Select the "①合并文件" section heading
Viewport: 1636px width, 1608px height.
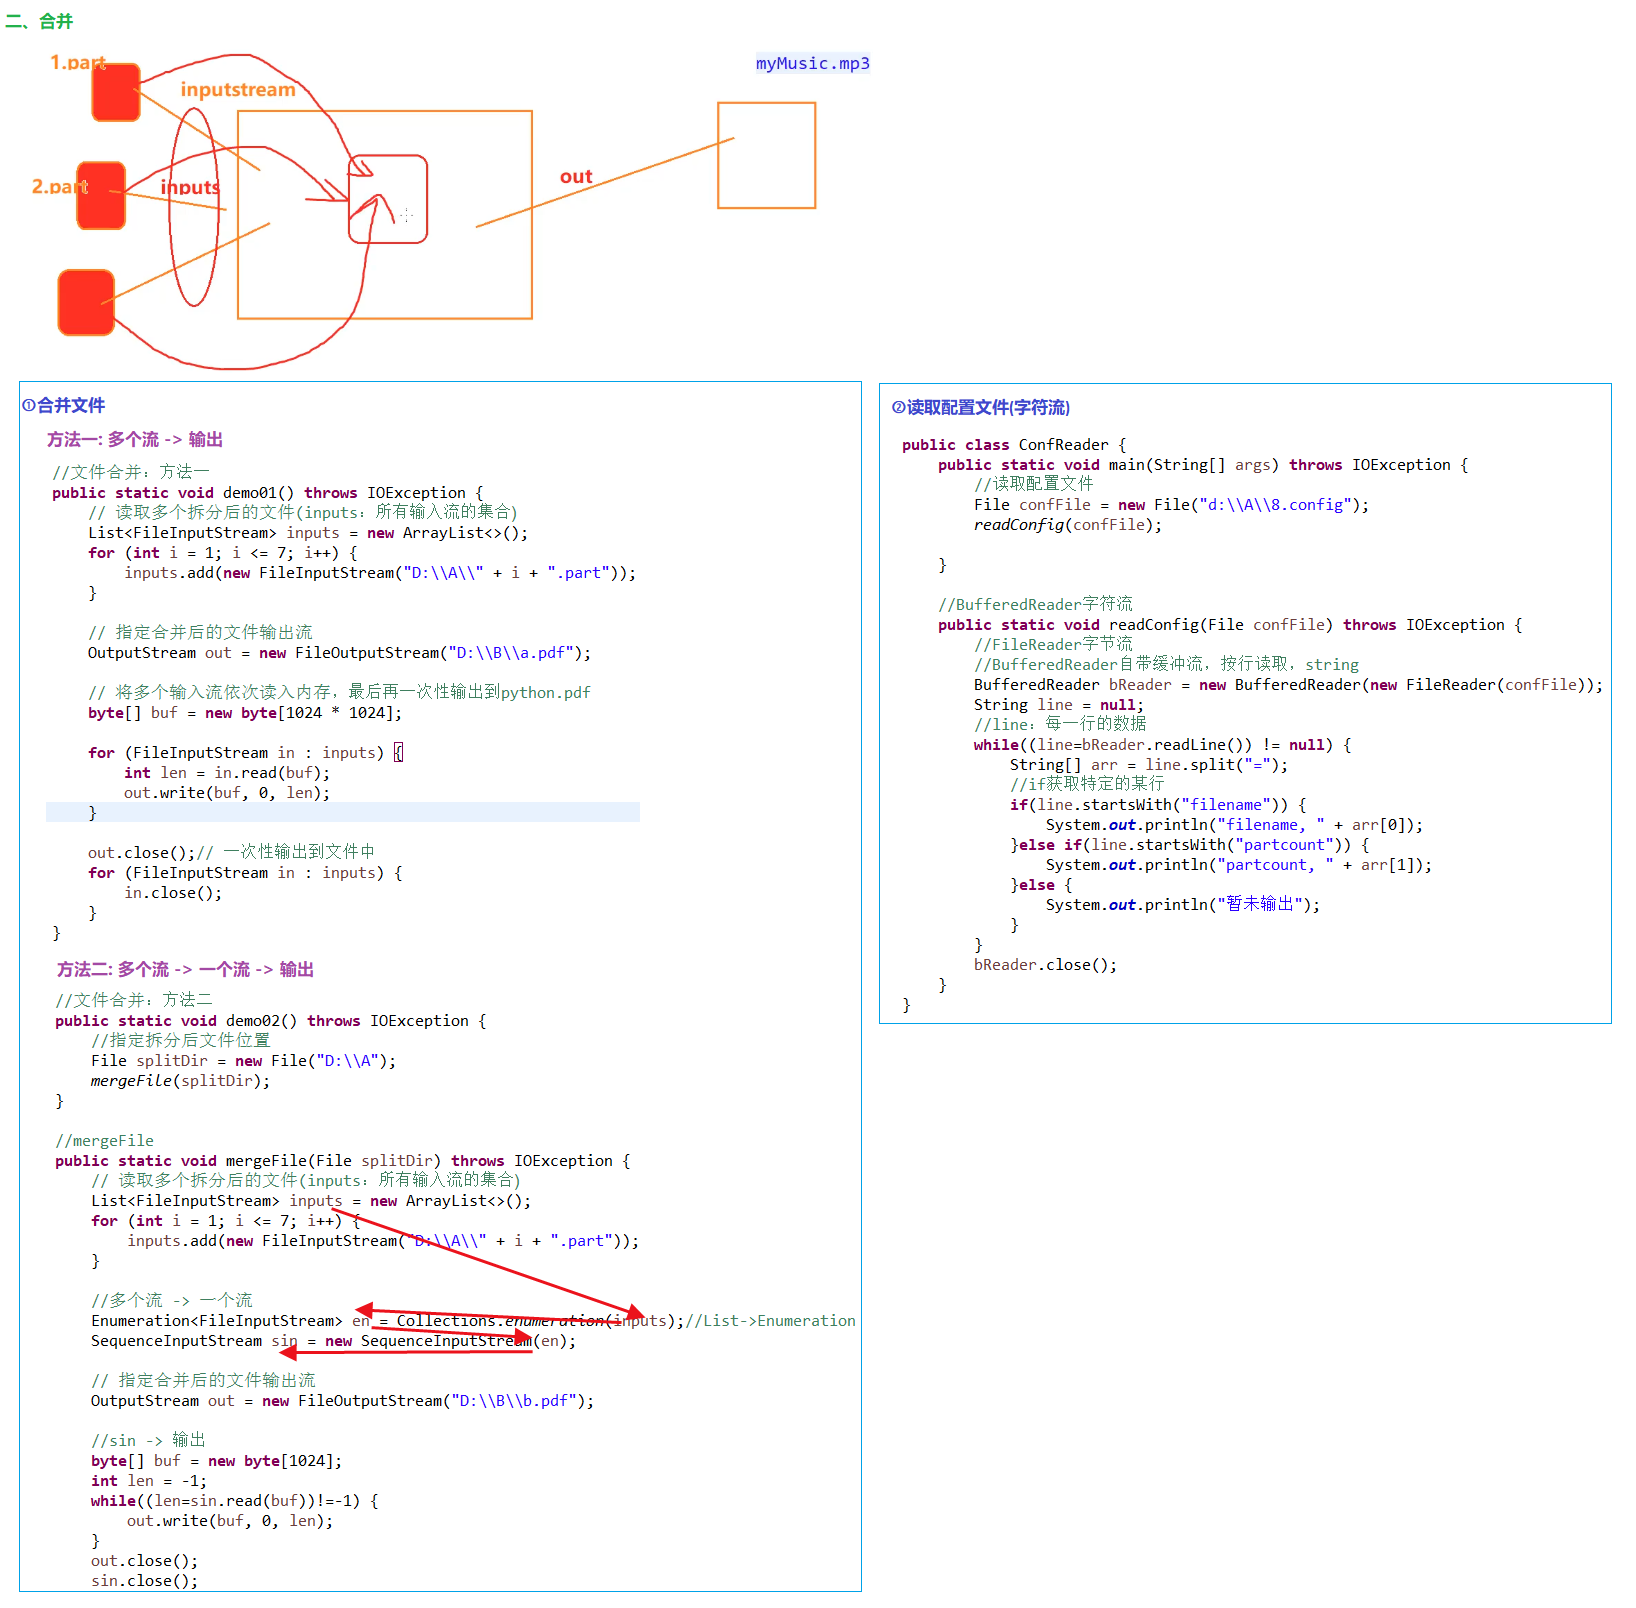click(64, 405)
